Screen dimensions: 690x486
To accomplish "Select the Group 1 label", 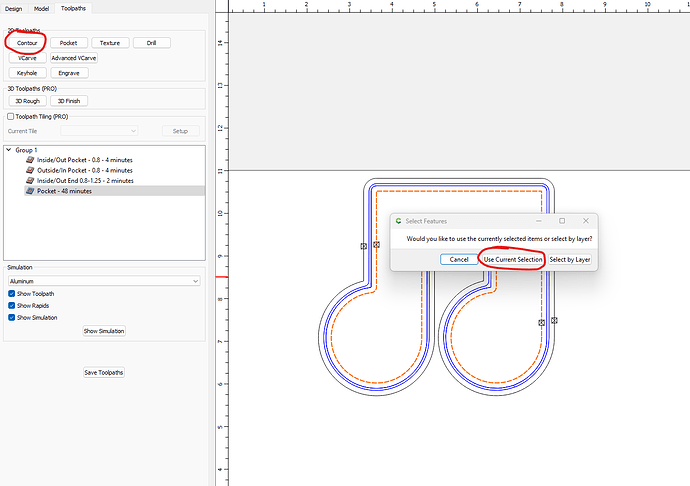I will click(x=26, y=150).
